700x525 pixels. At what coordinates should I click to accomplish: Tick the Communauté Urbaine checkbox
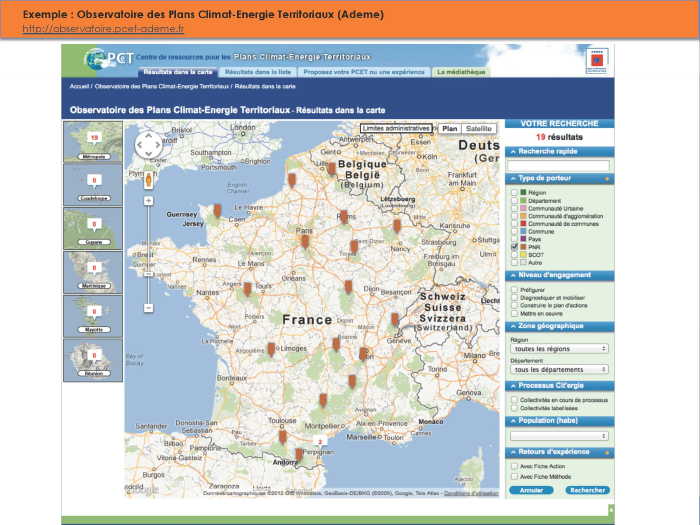[514, 208]
